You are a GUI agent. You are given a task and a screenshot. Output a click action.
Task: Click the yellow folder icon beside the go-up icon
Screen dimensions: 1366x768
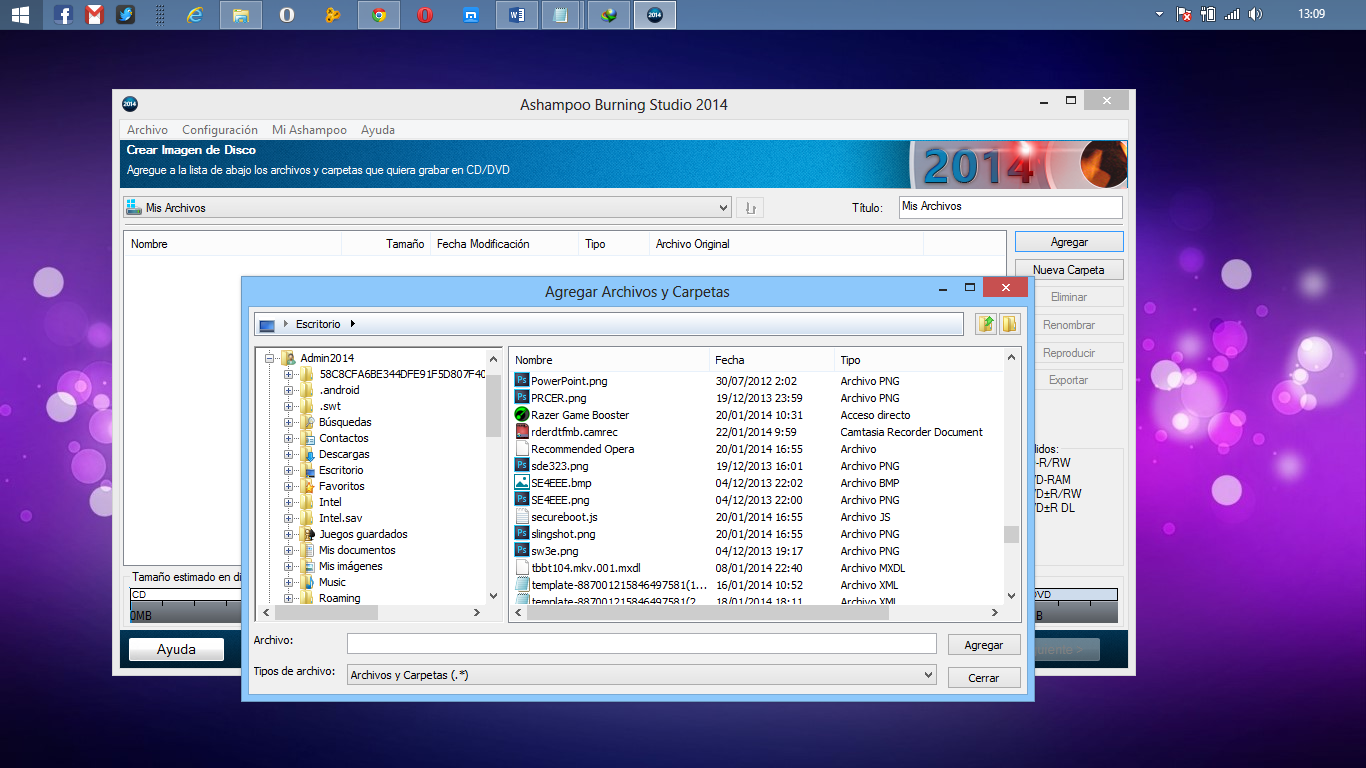(x=1009, y=324)
